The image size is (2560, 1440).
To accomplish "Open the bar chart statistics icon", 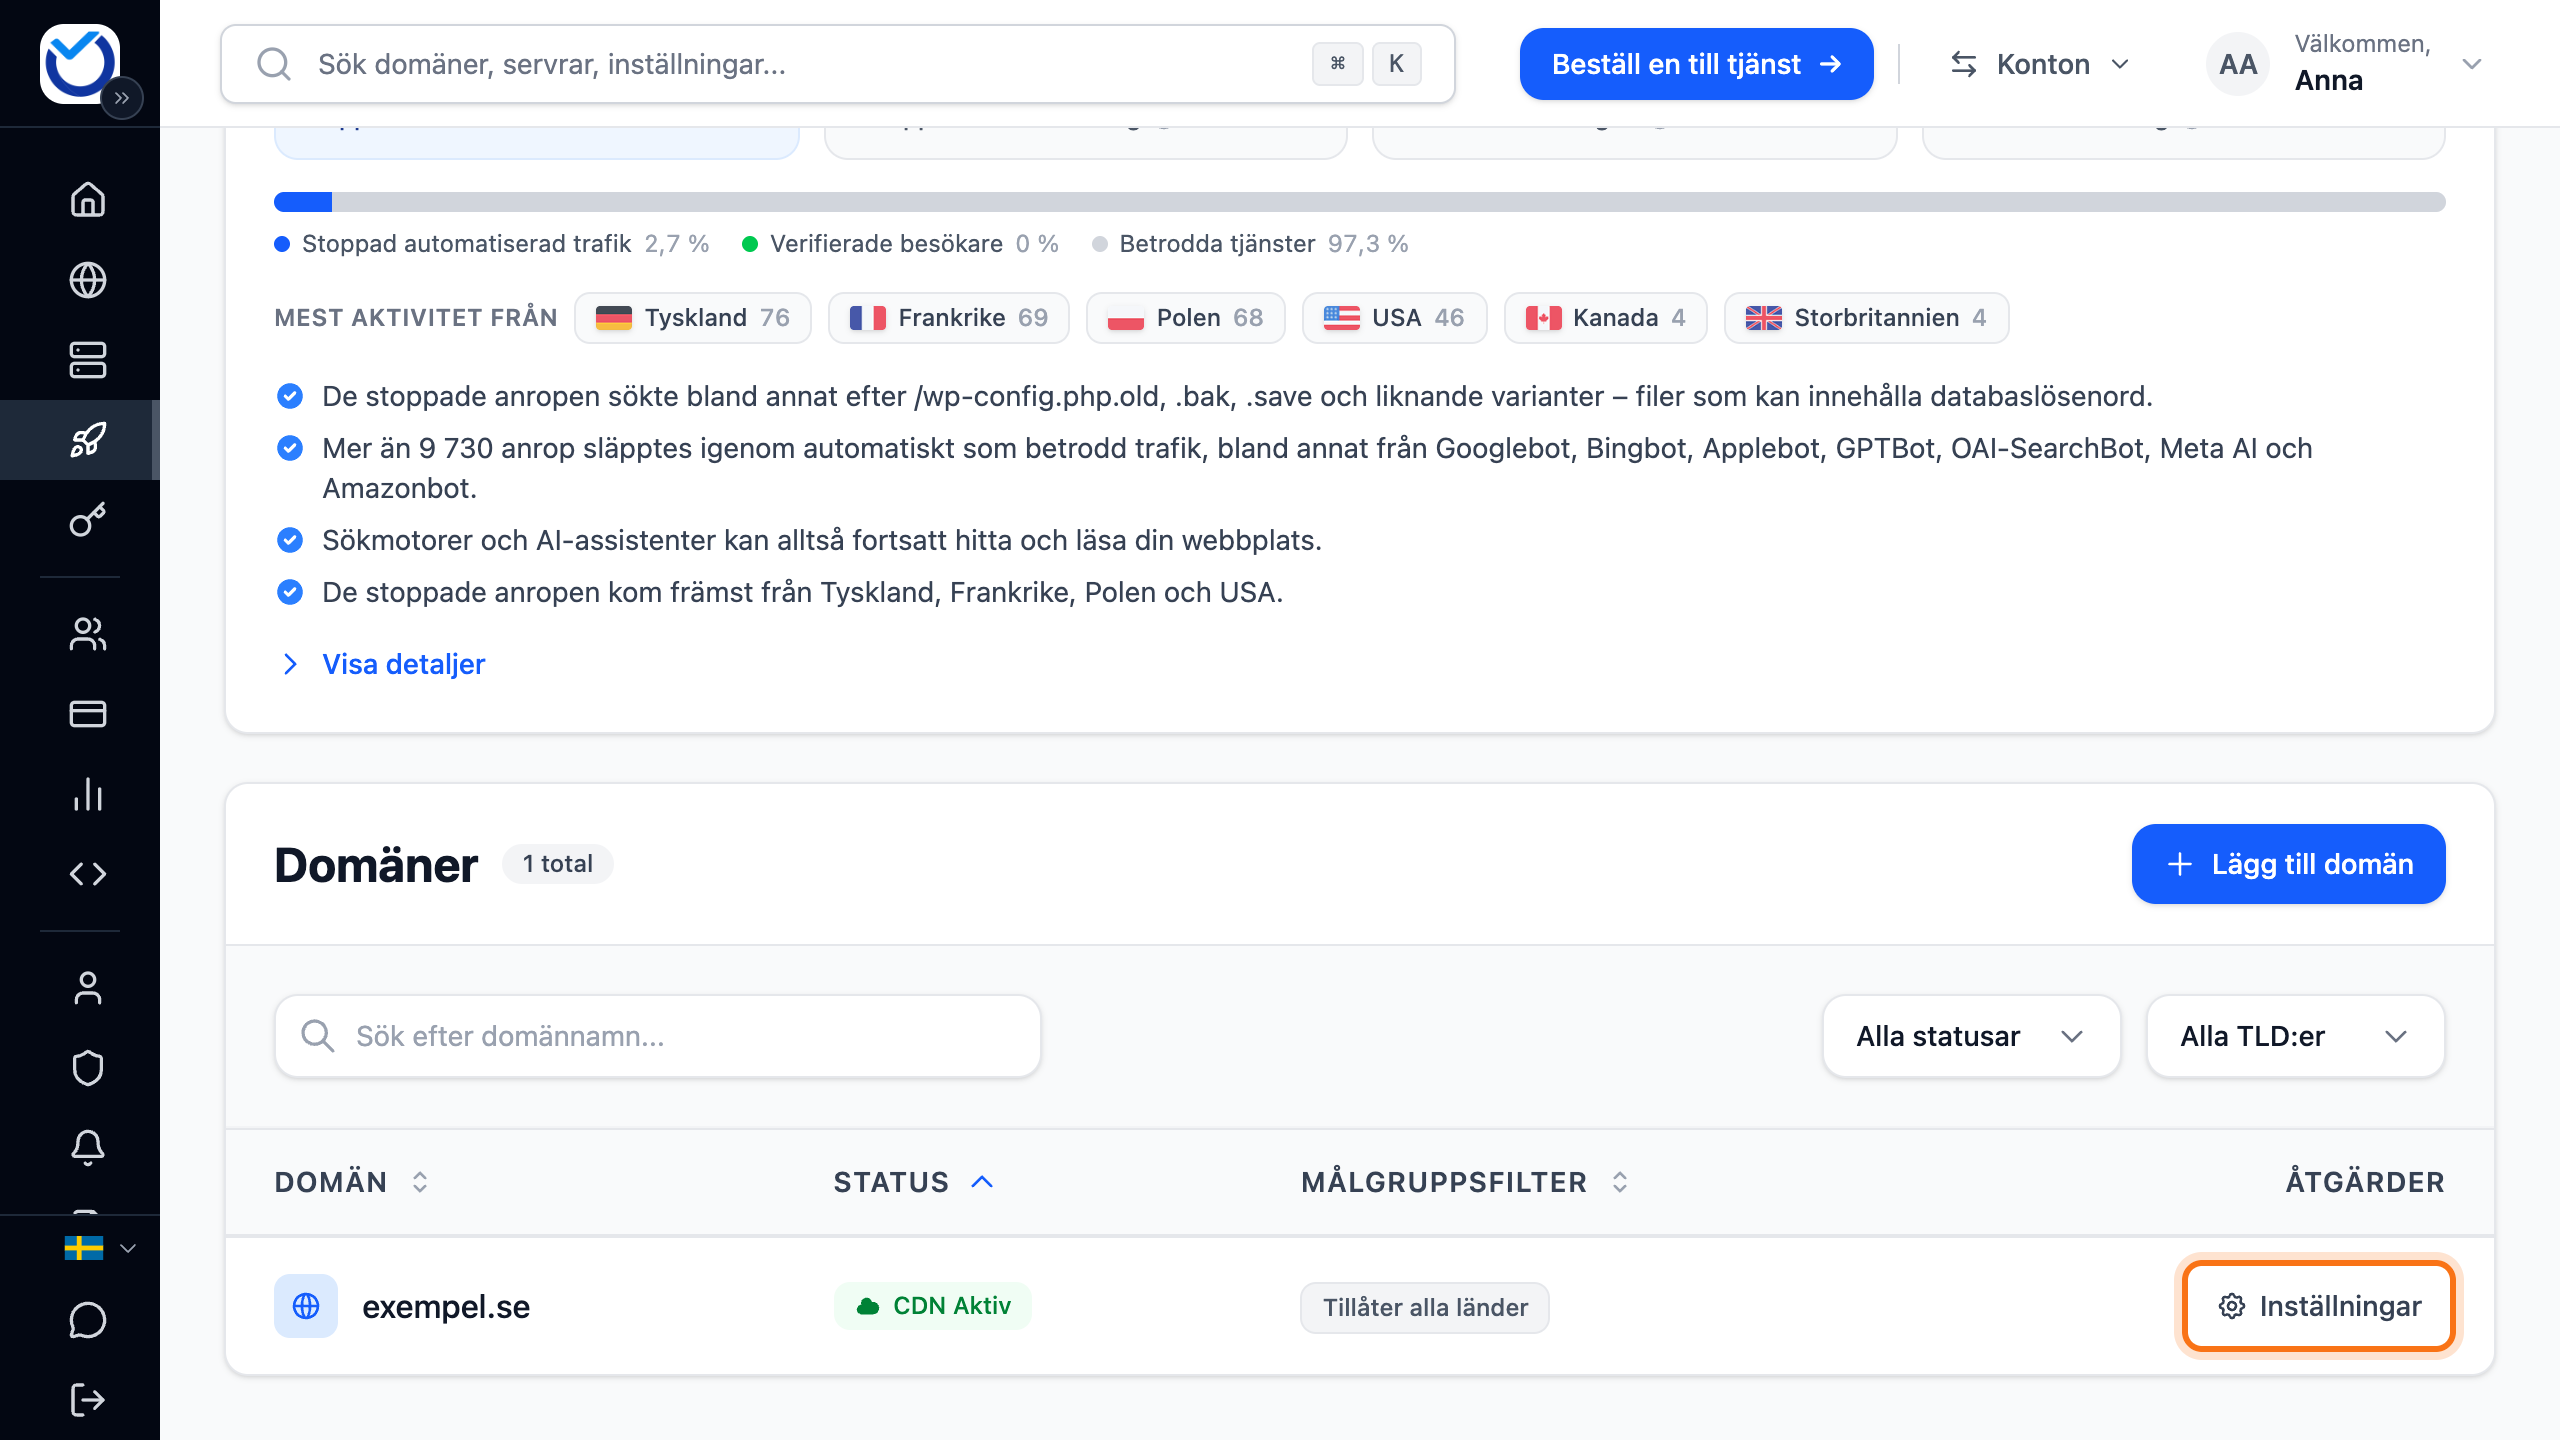I will pos(88,794).
